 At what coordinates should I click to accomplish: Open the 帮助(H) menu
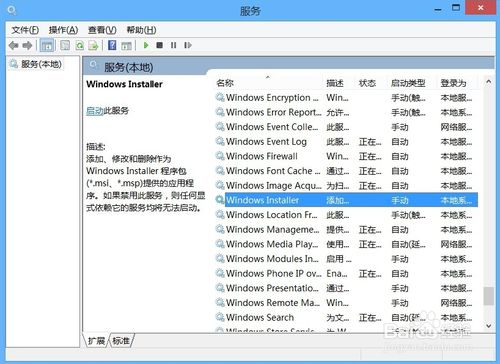click(x=141, y=30)
